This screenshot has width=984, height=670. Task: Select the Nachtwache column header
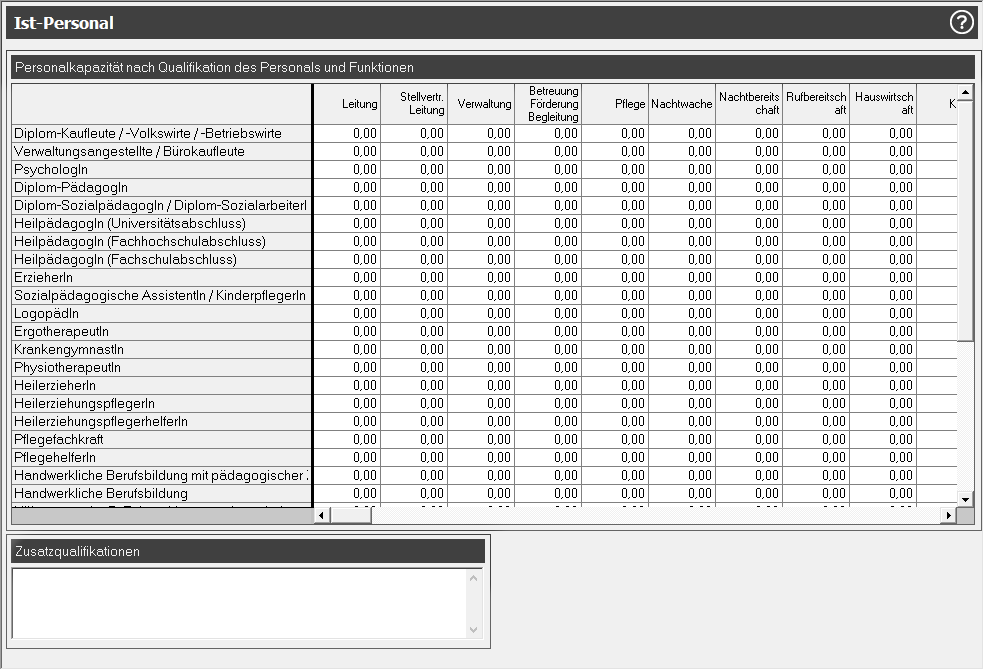point(682,104)
